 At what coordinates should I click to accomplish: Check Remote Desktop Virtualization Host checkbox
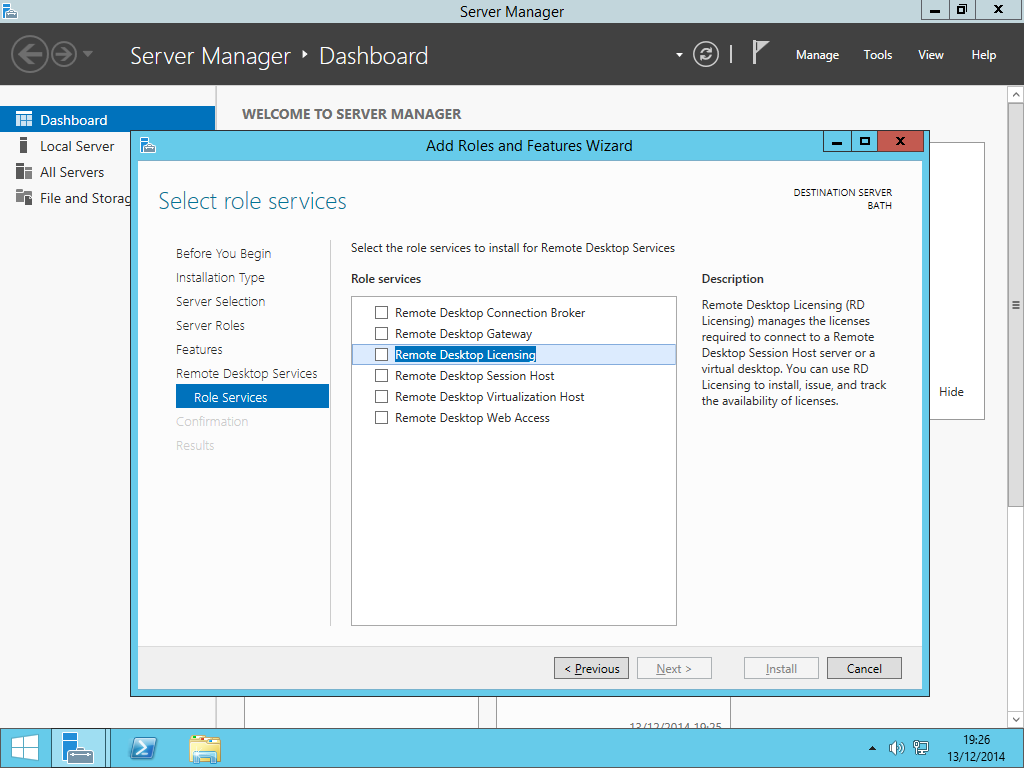click(381, 396)
